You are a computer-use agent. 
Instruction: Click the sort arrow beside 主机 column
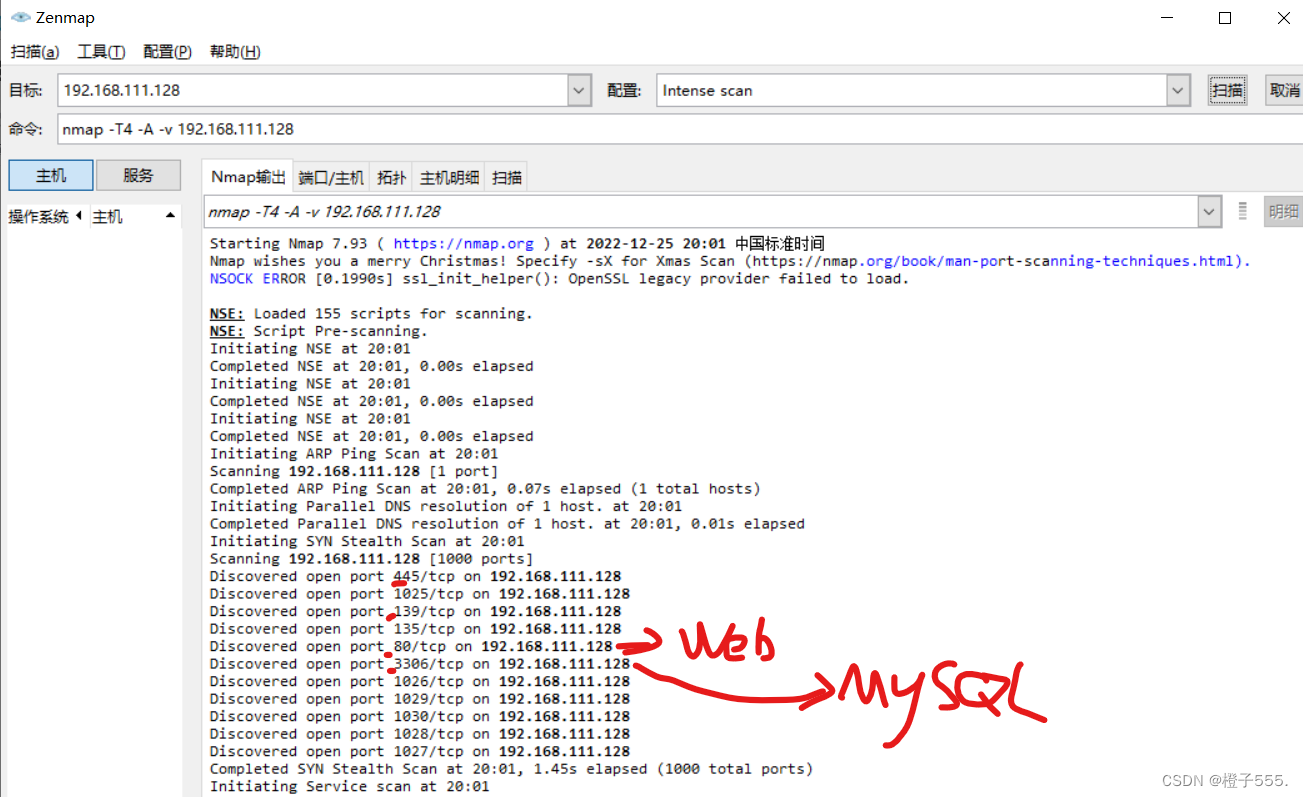tap(170, 216)
